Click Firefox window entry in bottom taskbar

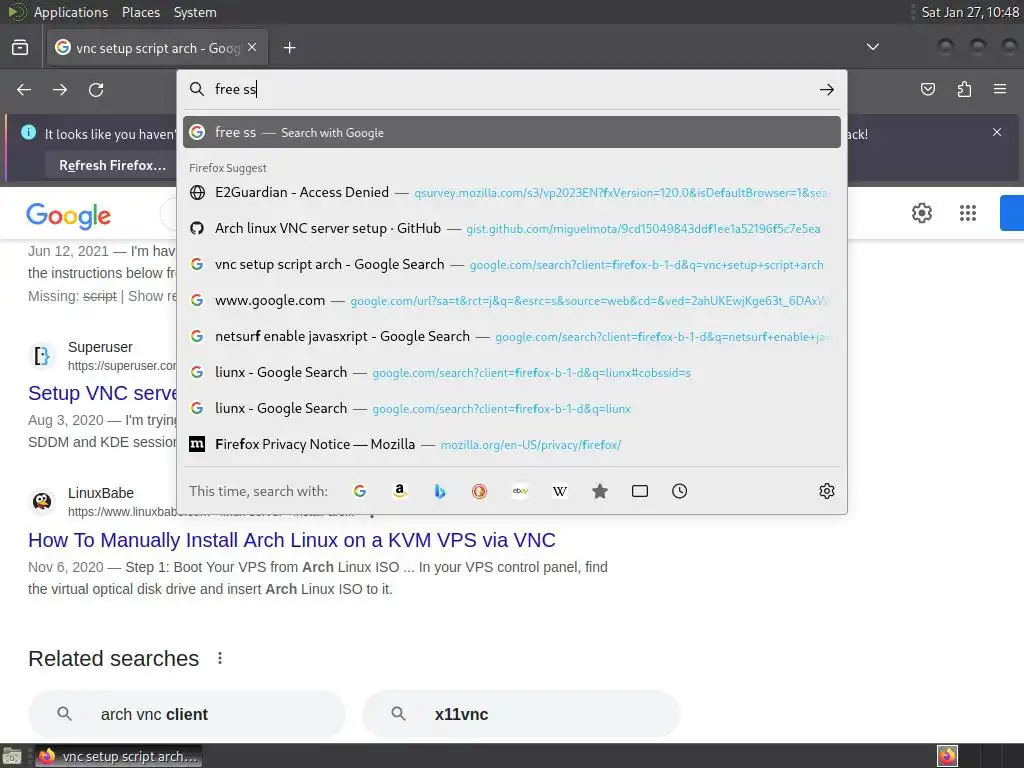[118, 756]
